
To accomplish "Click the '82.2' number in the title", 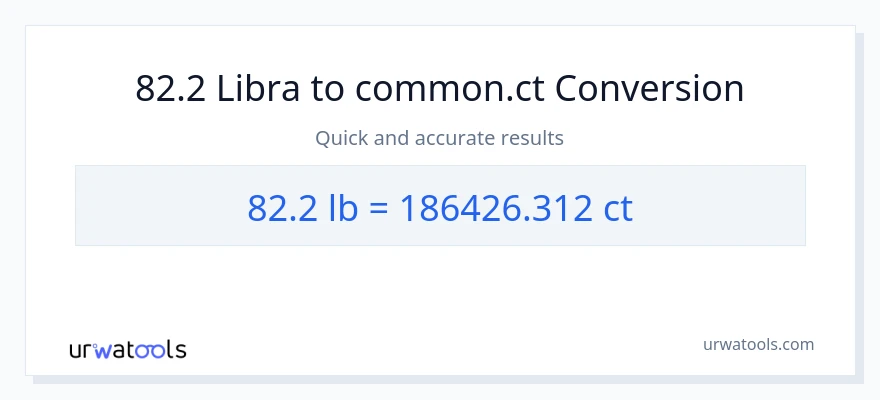I will pyautogui.click(x=168, y=89).
